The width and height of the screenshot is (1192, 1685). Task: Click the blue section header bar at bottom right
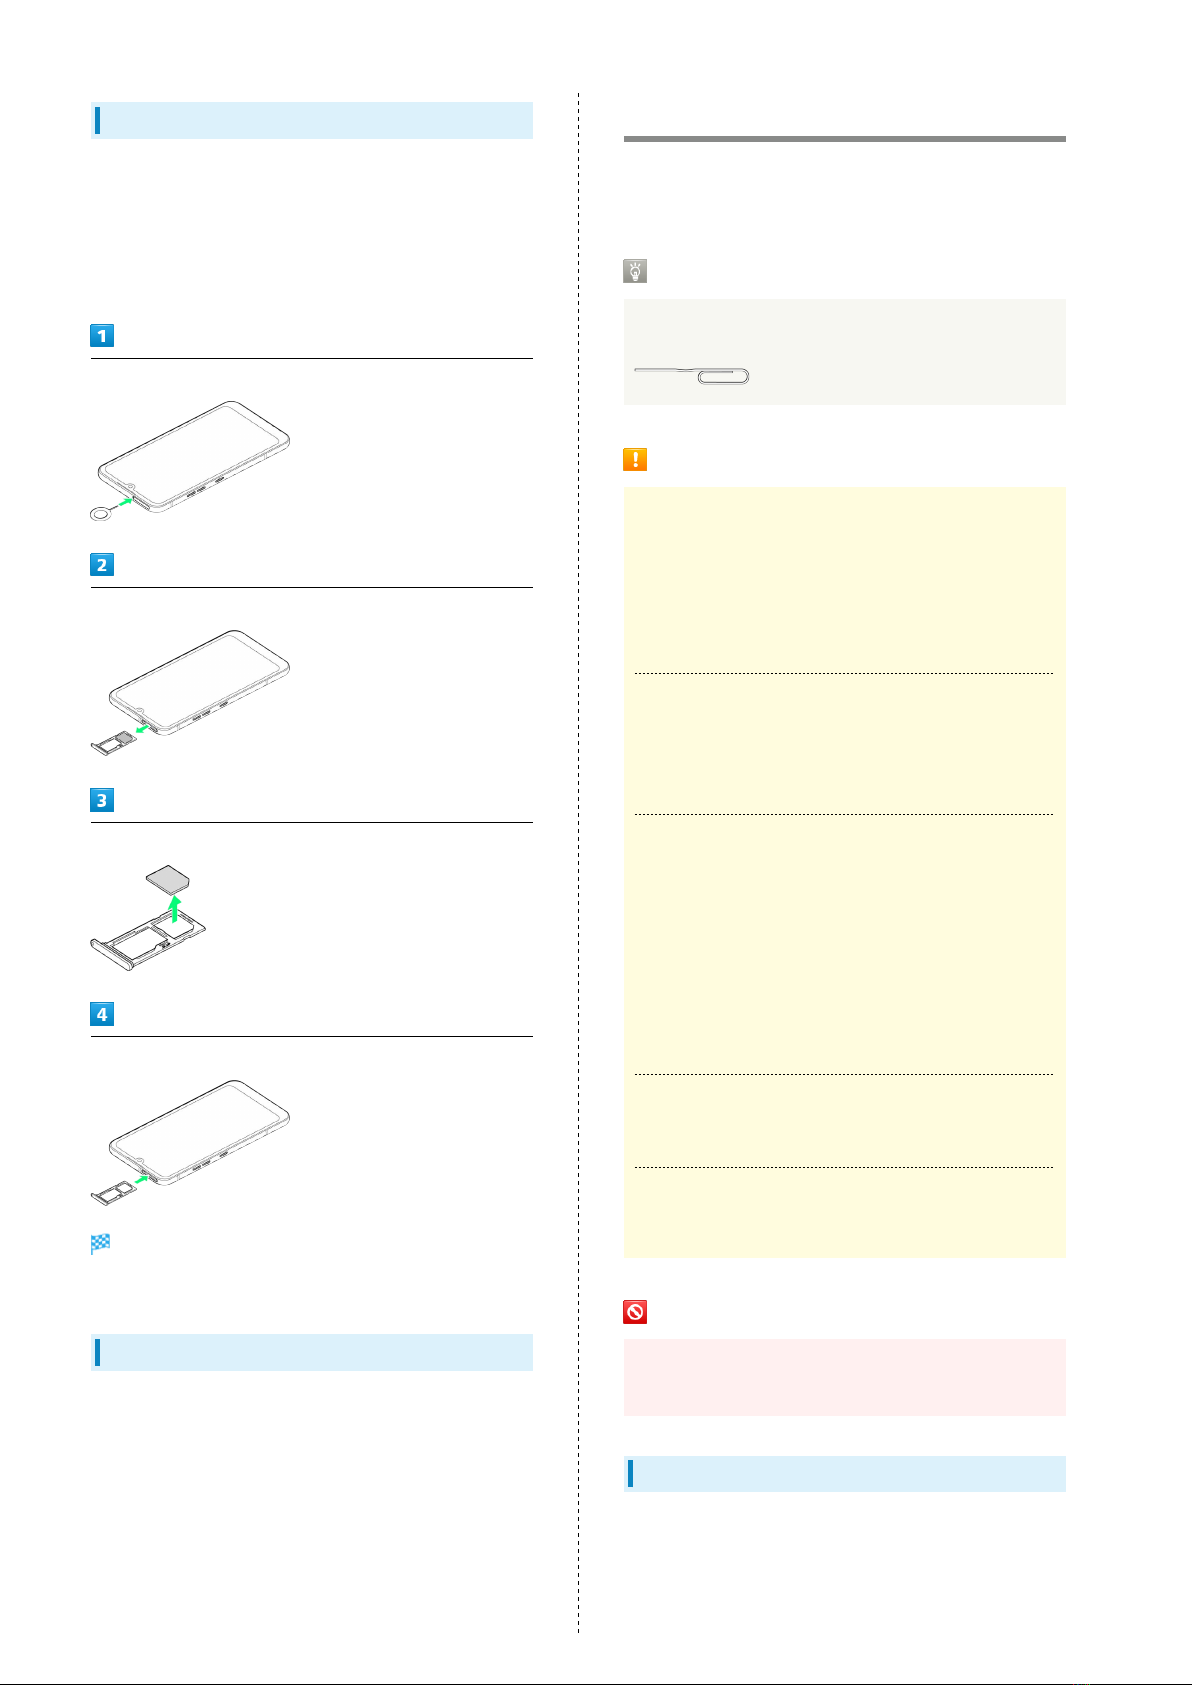pyautogui.click(x=845, y=1474)
